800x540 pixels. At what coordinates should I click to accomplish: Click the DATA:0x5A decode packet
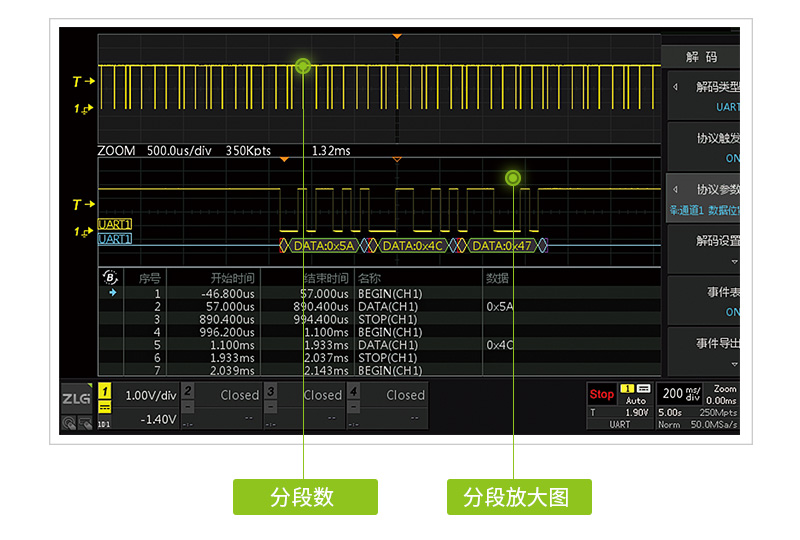pyautogui.click(x=324, y=246)
